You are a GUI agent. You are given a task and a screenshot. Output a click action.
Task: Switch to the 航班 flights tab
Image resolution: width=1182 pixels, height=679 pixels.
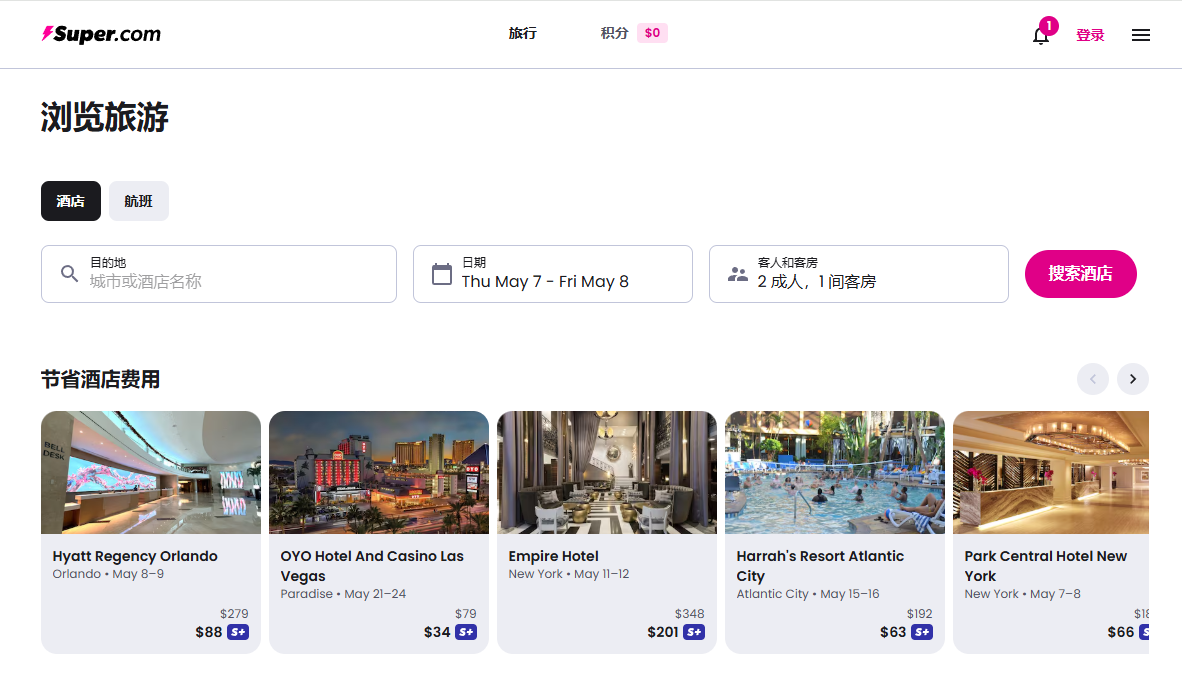coord(139,201)
